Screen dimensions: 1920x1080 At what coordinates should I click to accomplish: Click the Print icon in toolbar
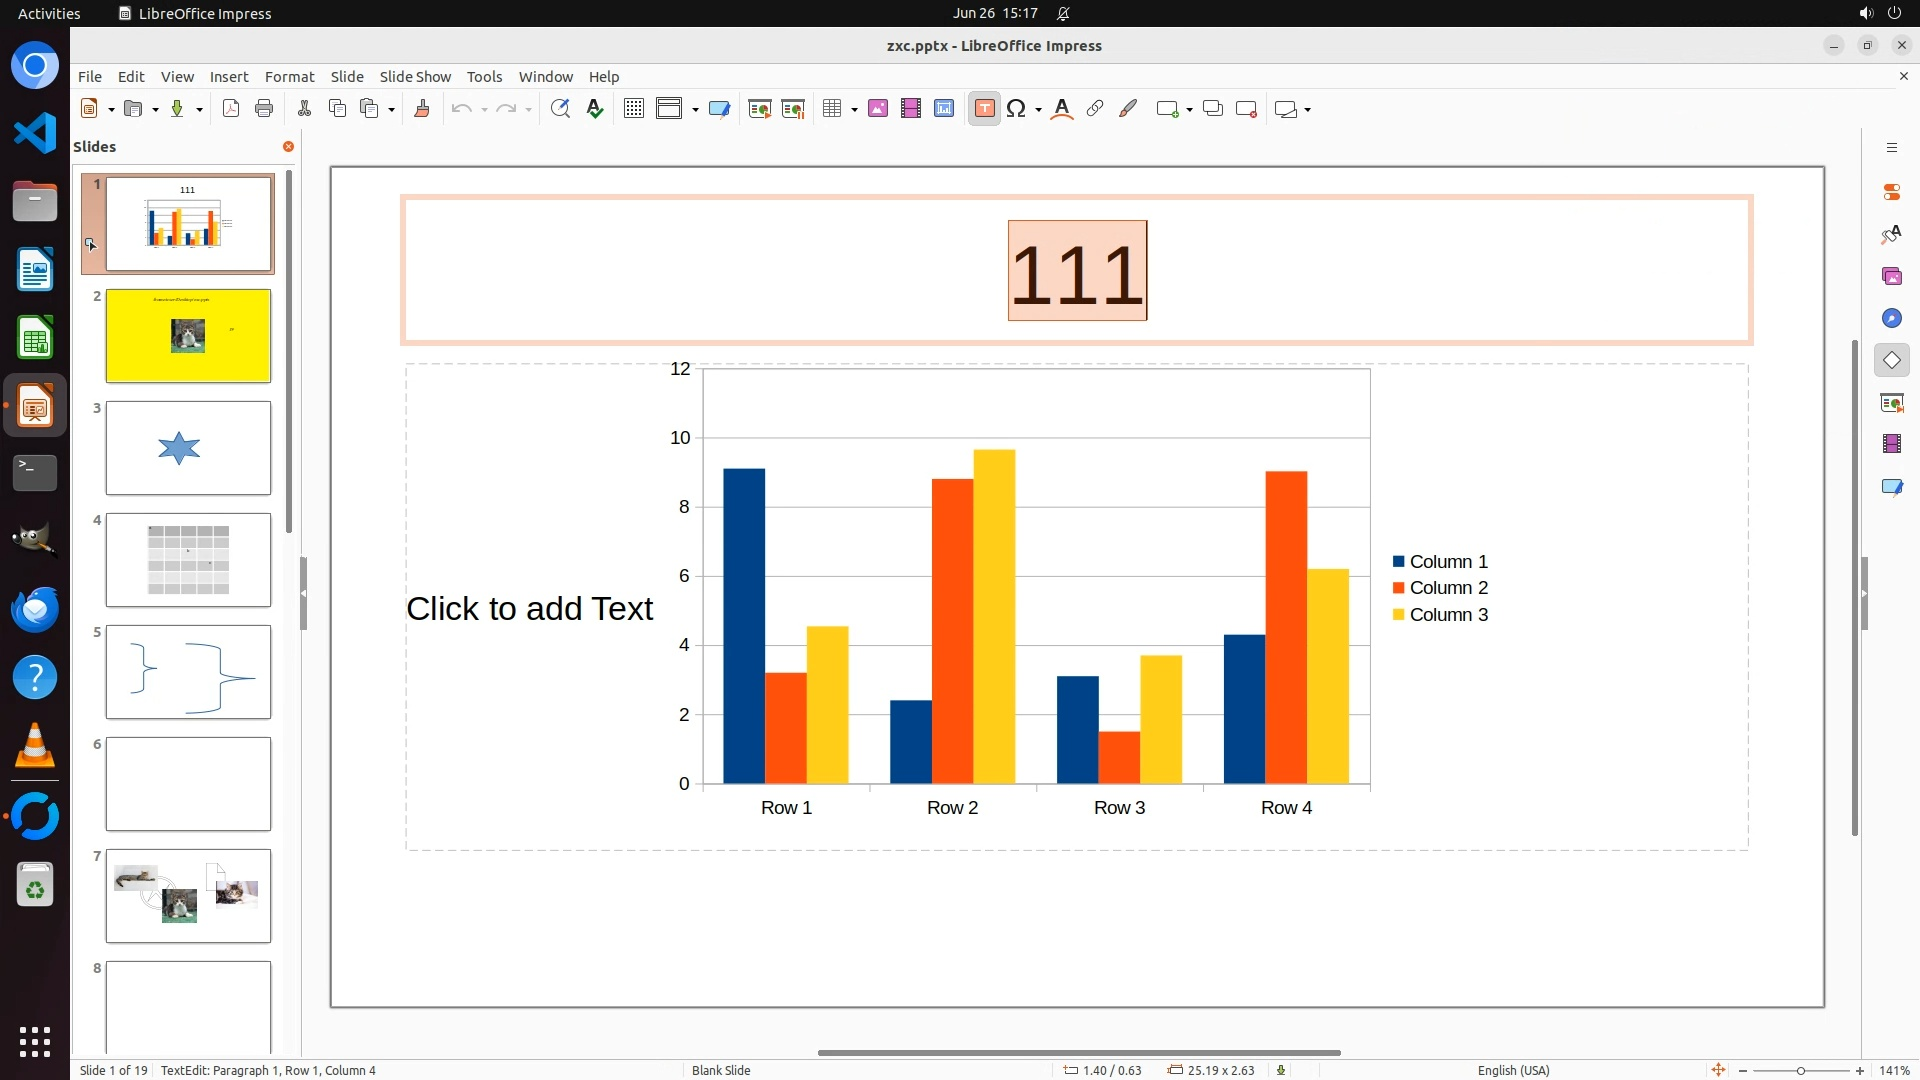tap(264, 109)
